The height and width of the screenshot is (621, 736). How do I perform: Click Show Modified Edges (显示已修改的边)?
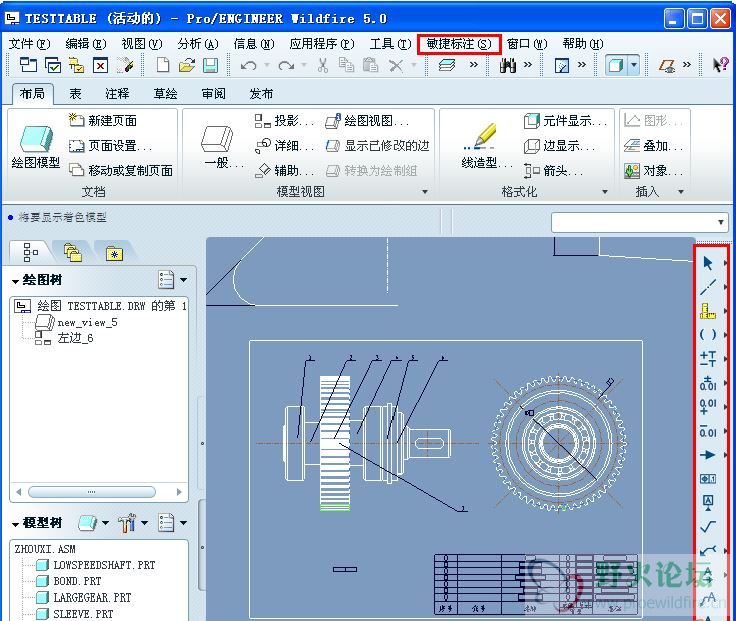[x=378, y=146]
